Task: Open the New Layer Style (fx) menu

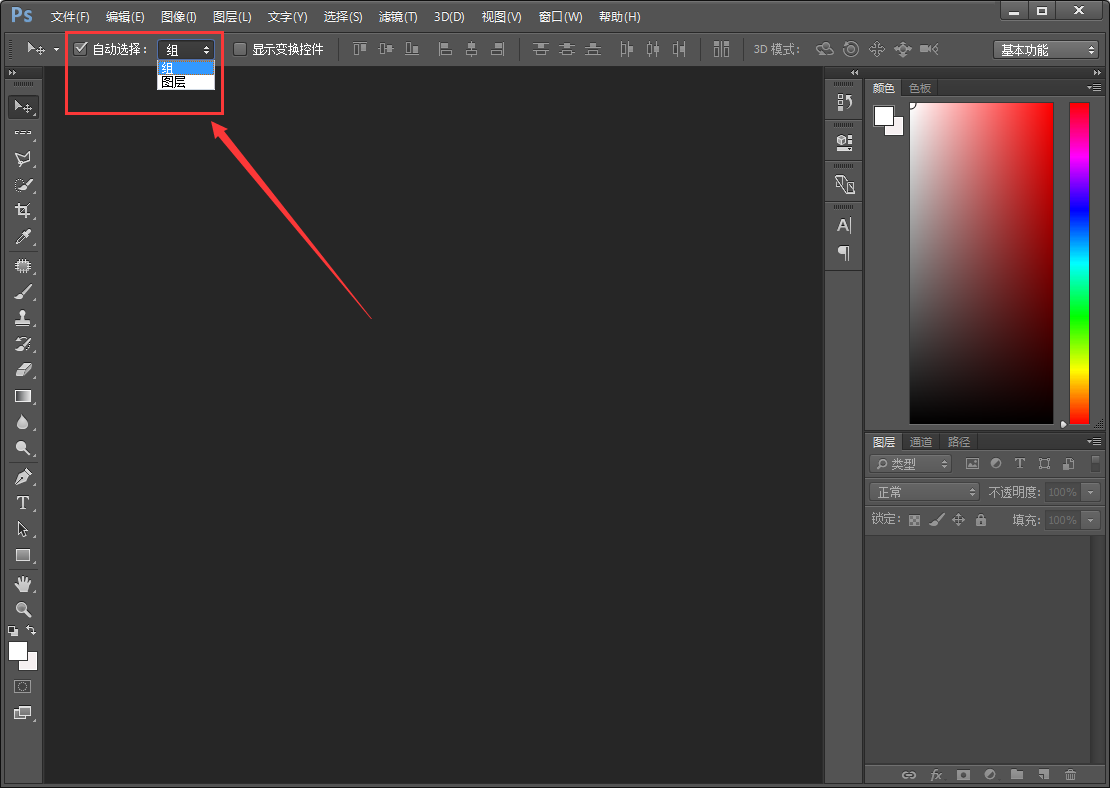Action: (x=935, y=774)
